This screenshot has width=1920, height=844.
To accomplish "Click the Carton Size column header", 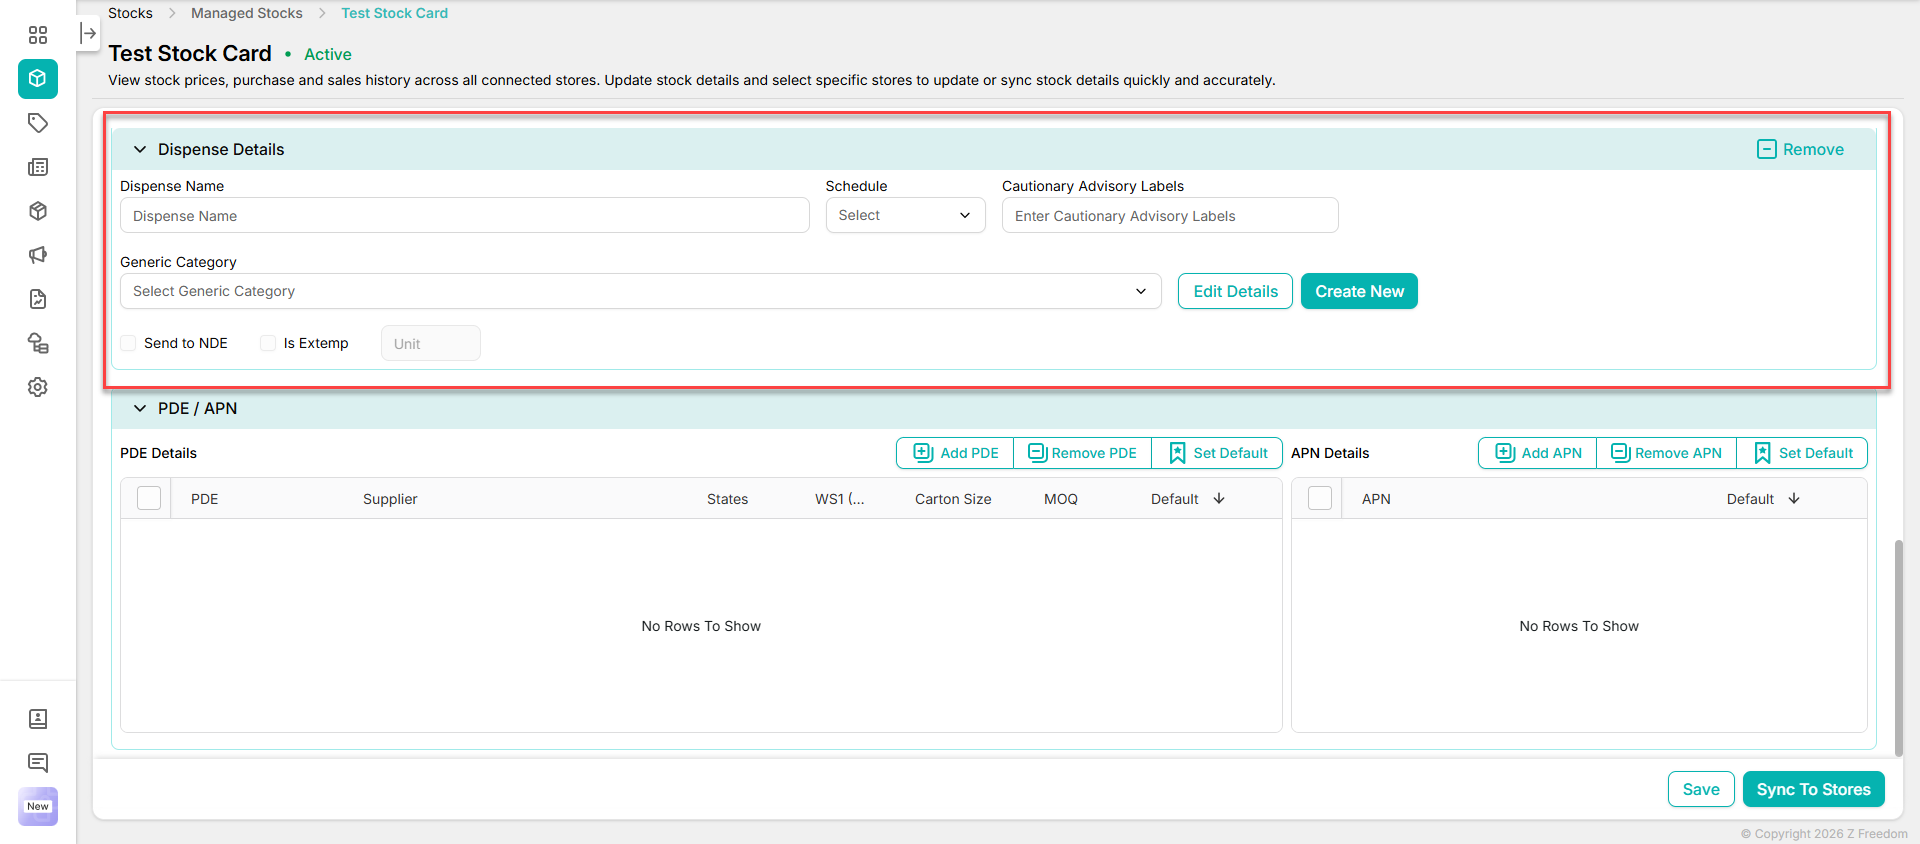I will tap(953, 499).
